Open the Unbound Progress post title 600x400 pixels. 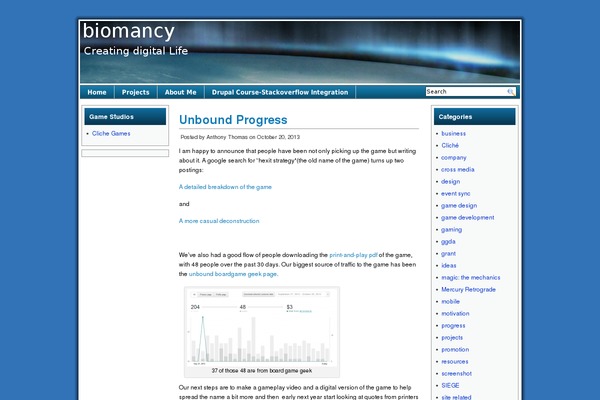pyautogui.click(x=233, y=120)
